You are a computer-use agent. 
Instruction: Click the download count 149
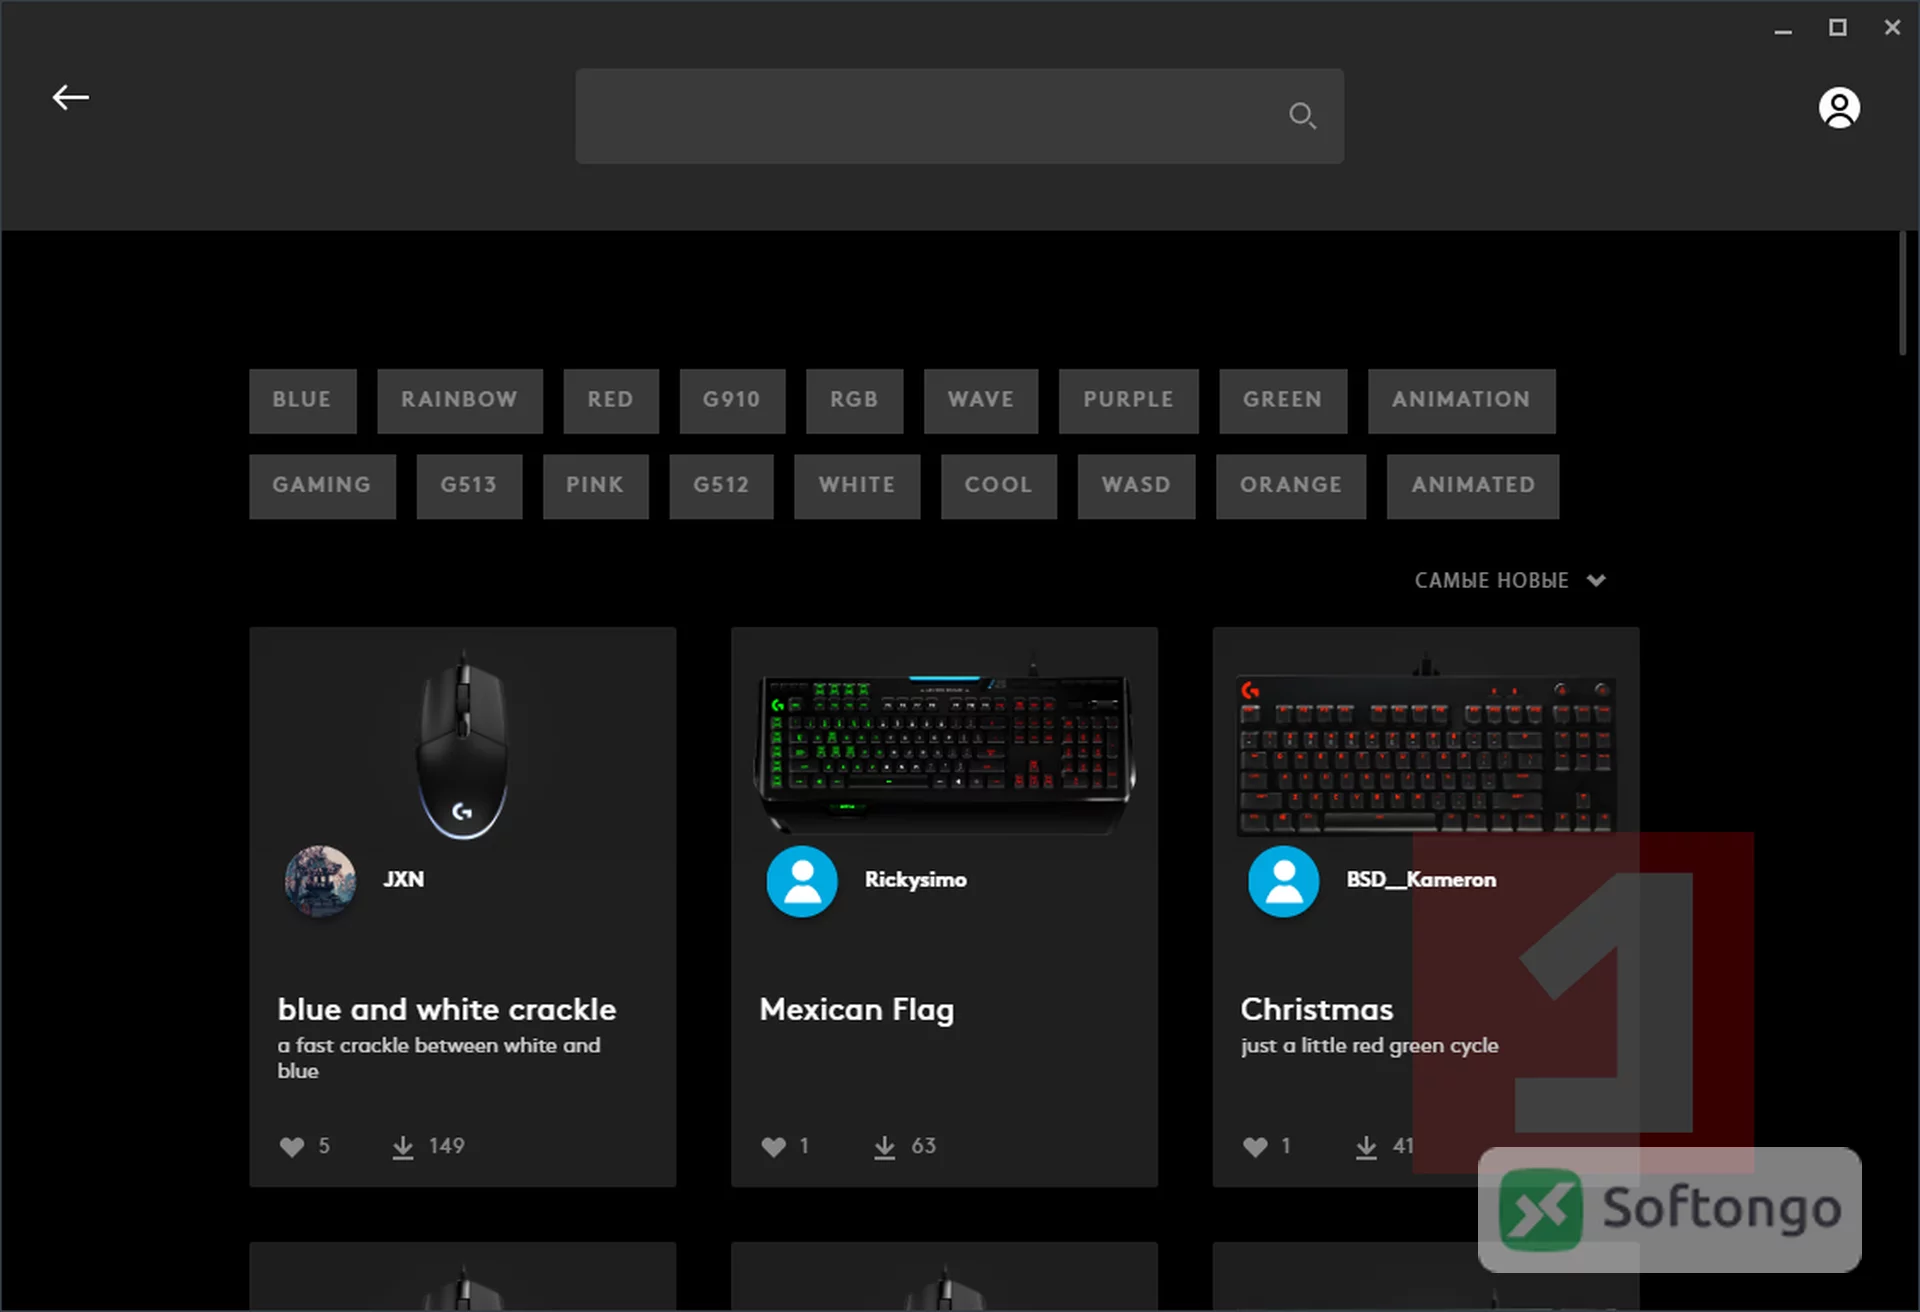click(x=446, y=1146)
